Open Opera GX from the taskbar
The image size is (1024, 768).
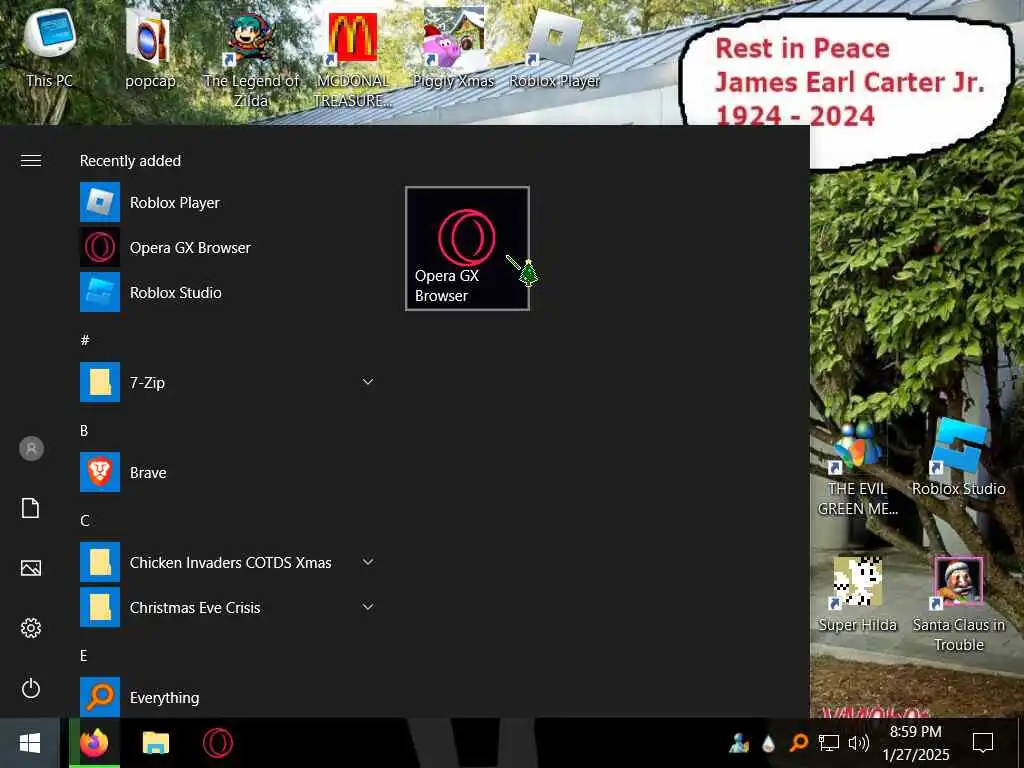pos(217,743)
